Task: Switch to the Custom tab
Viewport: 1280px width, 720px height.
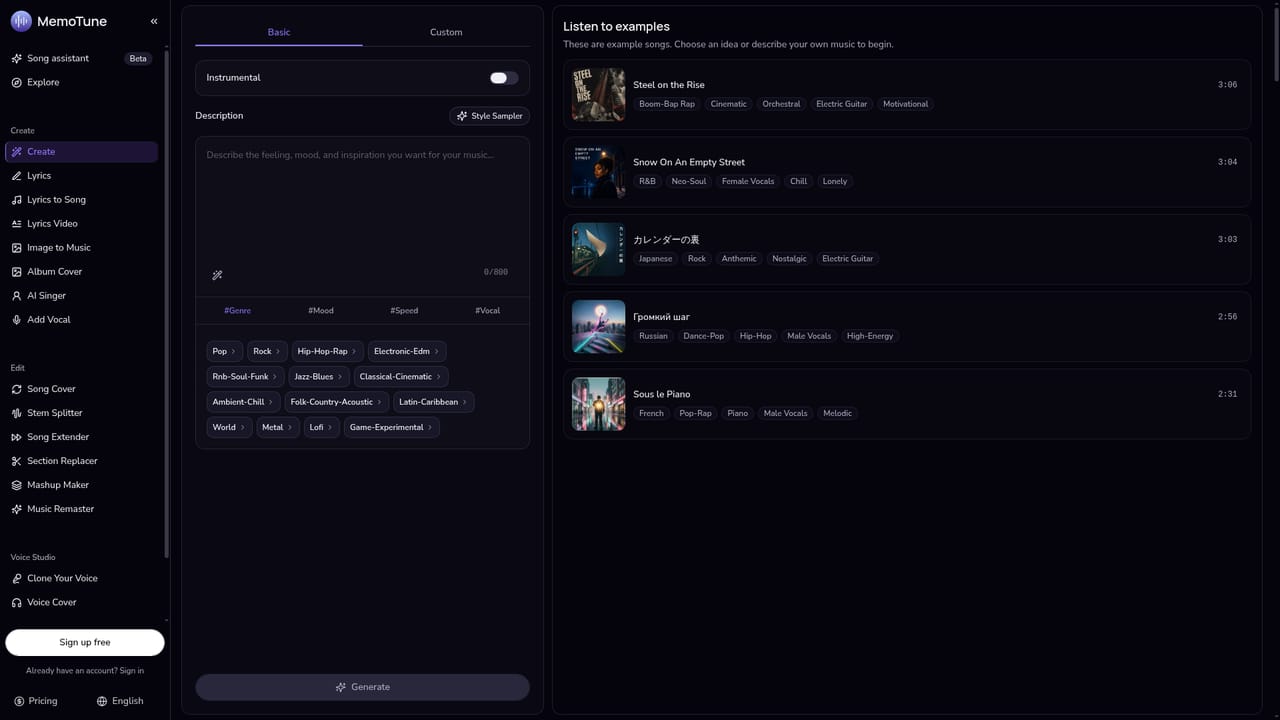Action: pos(446,32)
